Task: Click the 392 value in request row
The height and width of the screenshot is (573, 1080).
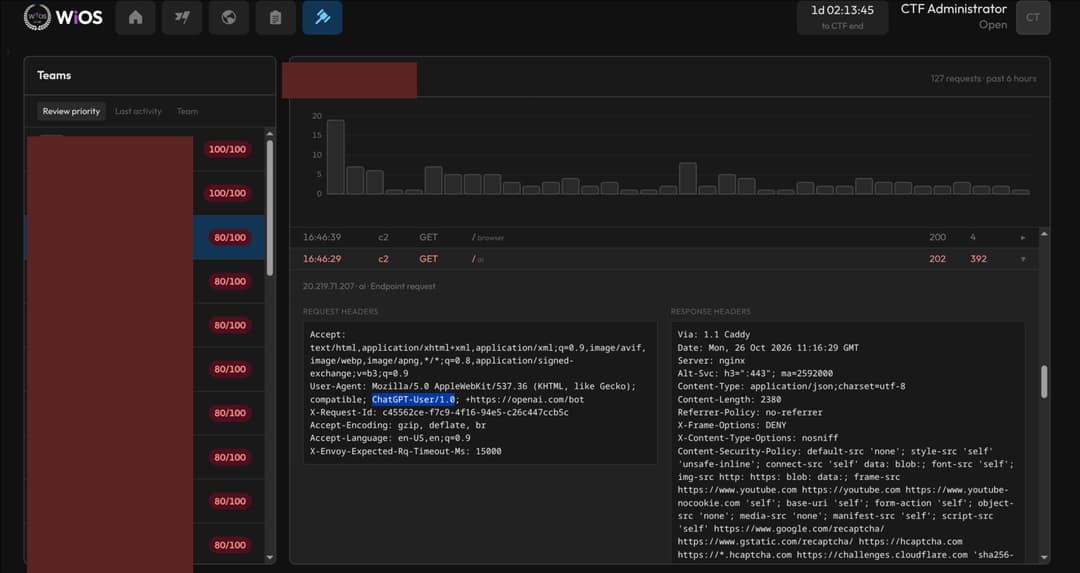Action: [978, 259]
